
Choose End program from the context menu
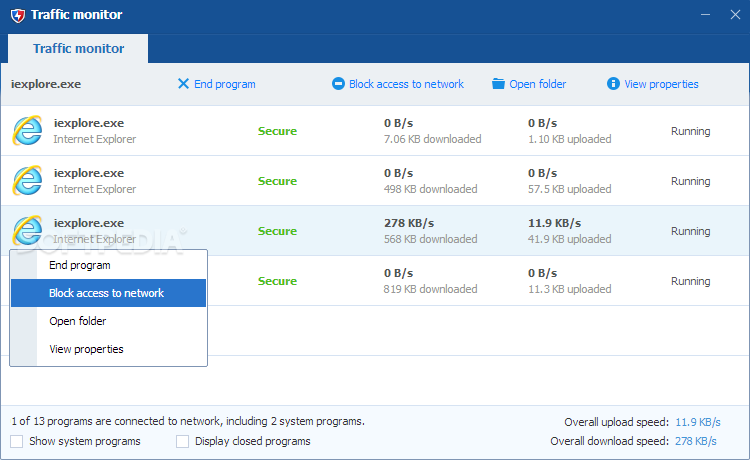tap(109, 265)
